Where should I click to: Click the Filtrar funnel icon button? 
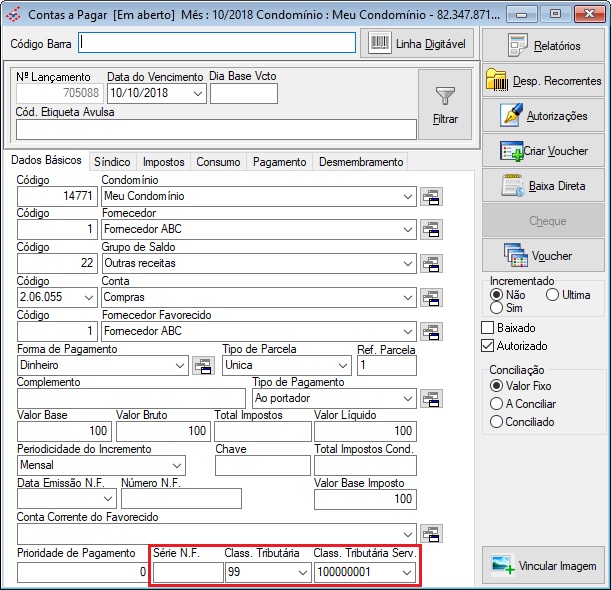pyautogui.click(x=445, y=105)
